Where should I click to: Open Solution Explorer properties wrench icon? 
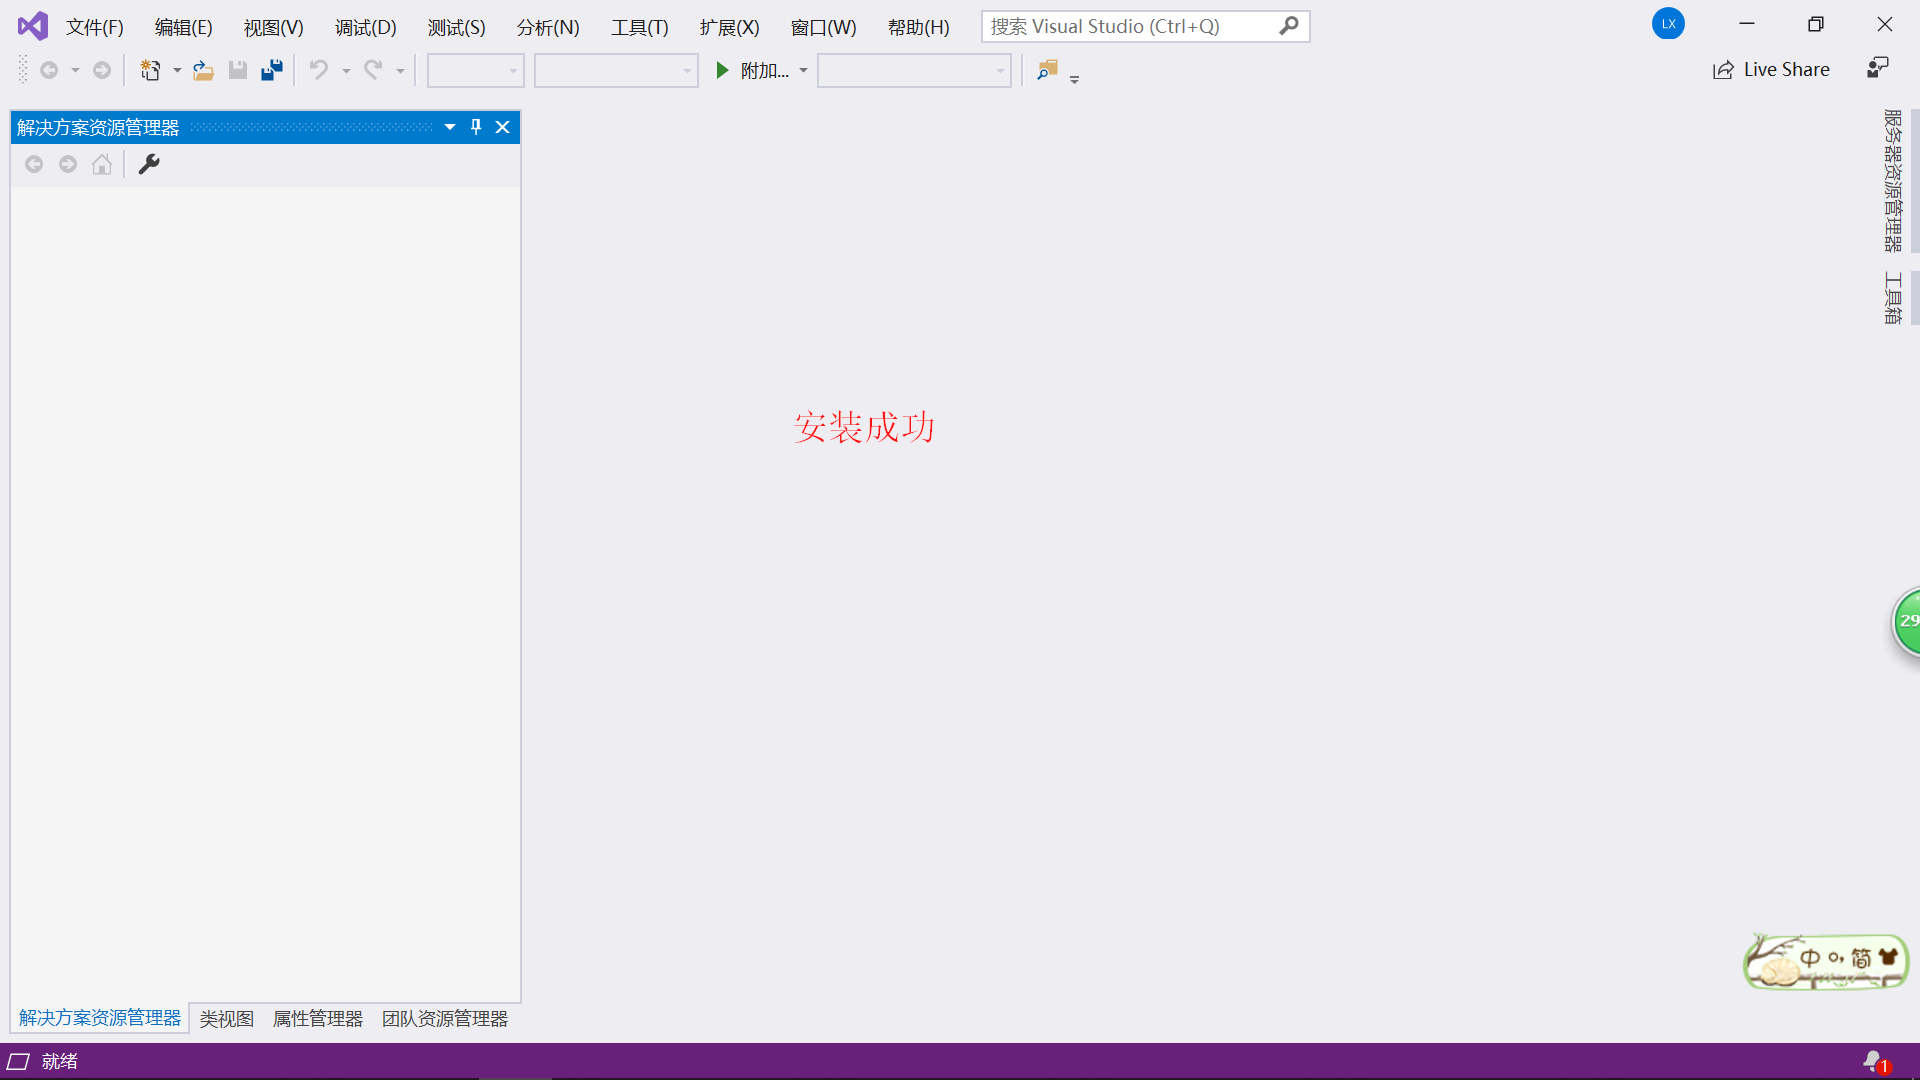[x=149, y=164]
